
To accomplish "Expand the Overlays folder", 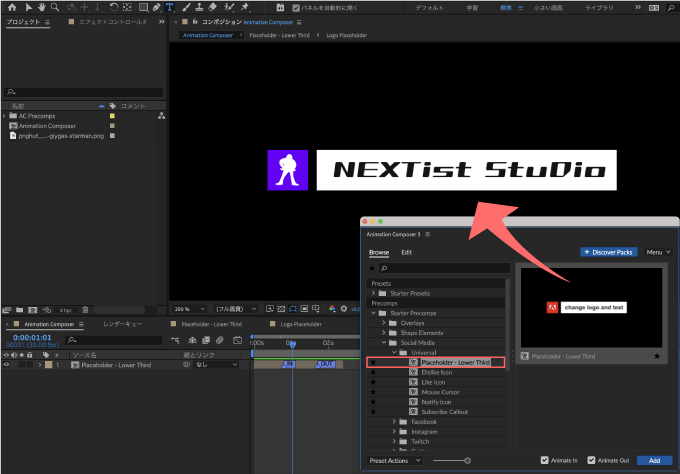I will [x=384, y=323].
